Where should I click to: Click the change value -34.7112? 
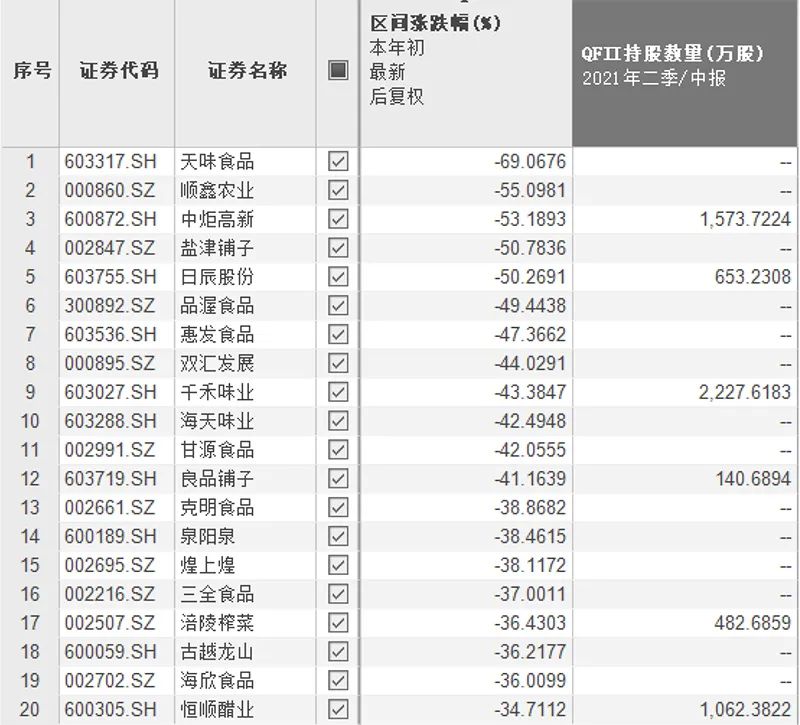click(x=530, y=709)
